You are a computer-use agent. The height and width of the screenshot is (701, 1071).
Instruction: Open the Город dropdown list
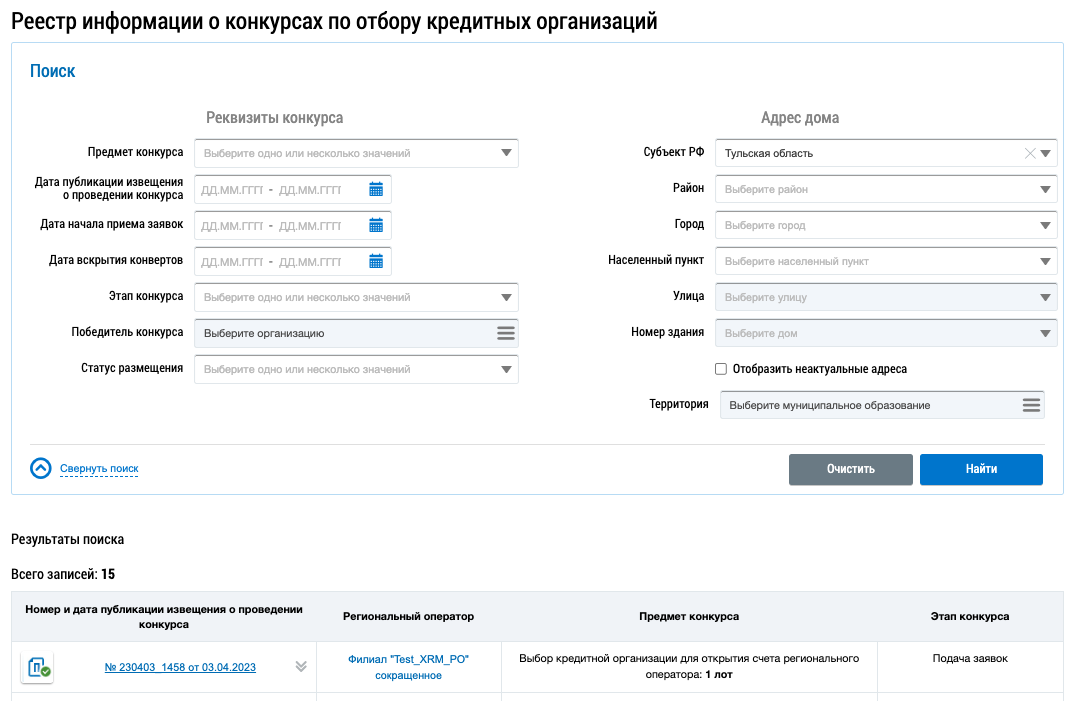coord(1045,225)
